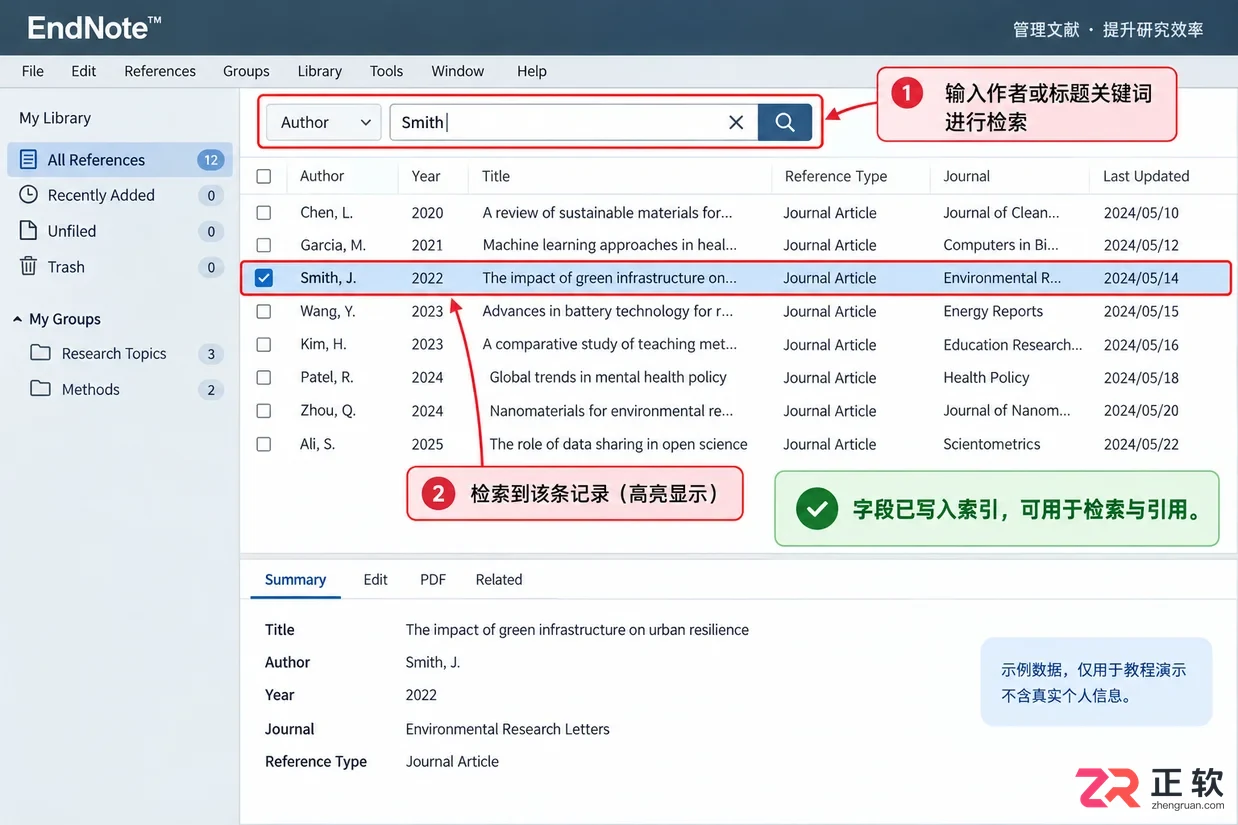Clear the search text with X icon
This screenshot has height=825, width=1238.
click(x=736, y=122)
